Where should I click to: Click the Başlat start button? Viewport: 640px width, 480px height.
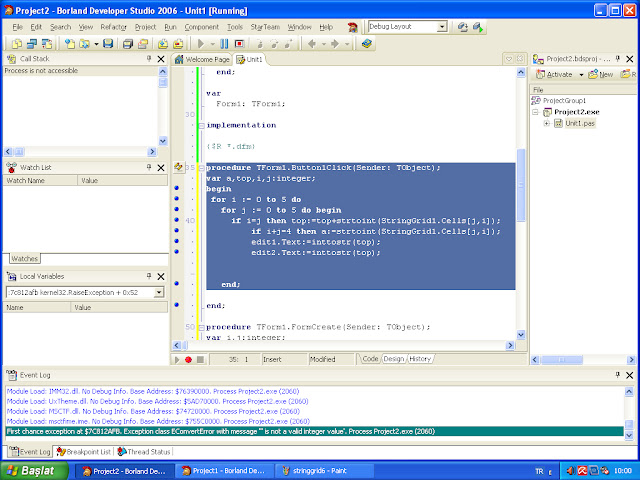(x=35, y=471)
